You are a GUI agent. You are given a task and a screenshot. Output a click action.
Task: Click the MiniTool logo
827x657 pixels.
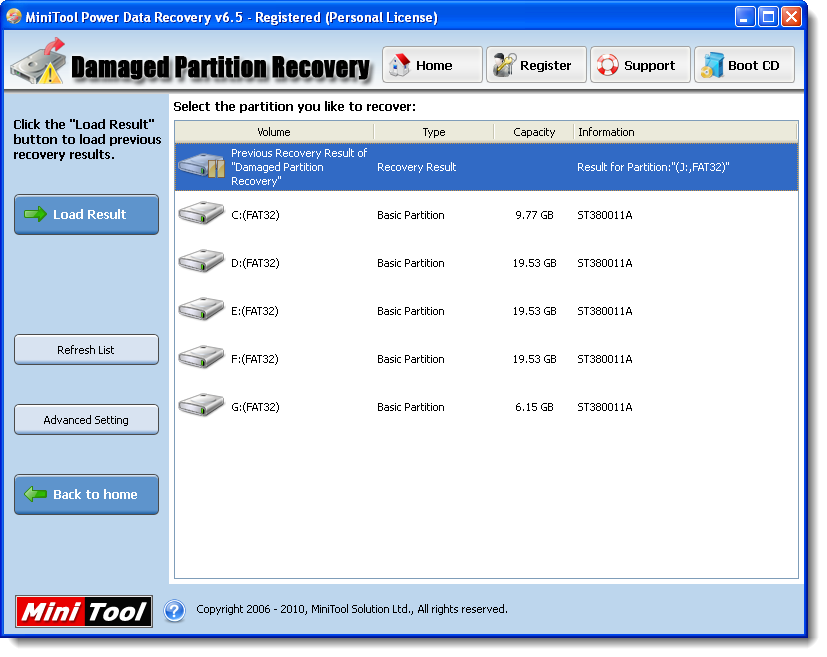[84, 611]
